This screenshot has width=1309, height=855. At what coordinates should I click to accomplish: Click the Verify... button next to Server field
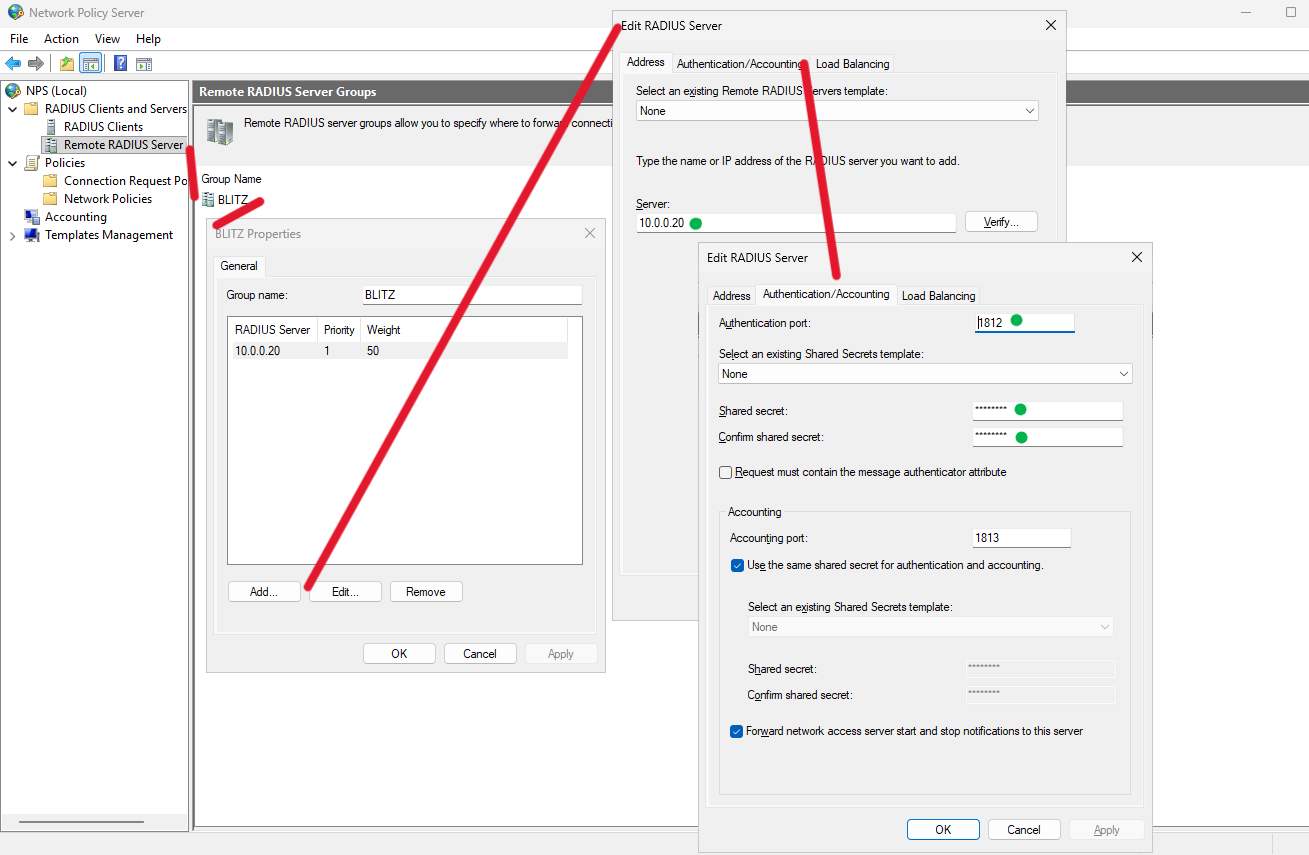[x=1001, y=222]
